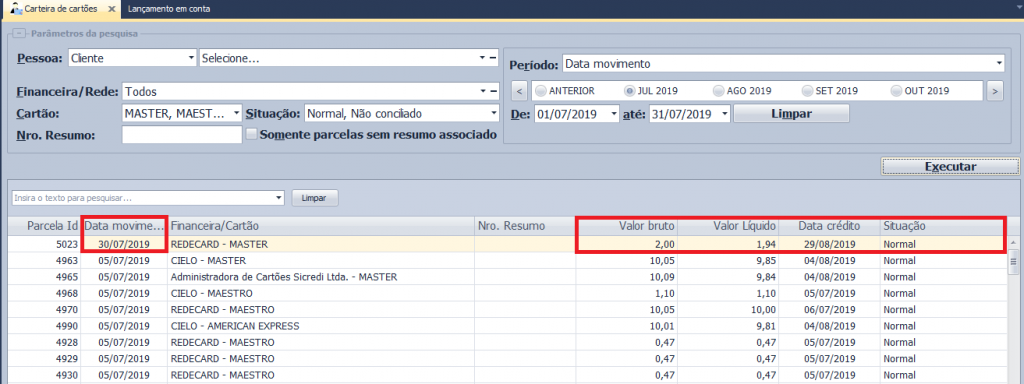Sort by Nro. Resumo column header

point(524,226)
